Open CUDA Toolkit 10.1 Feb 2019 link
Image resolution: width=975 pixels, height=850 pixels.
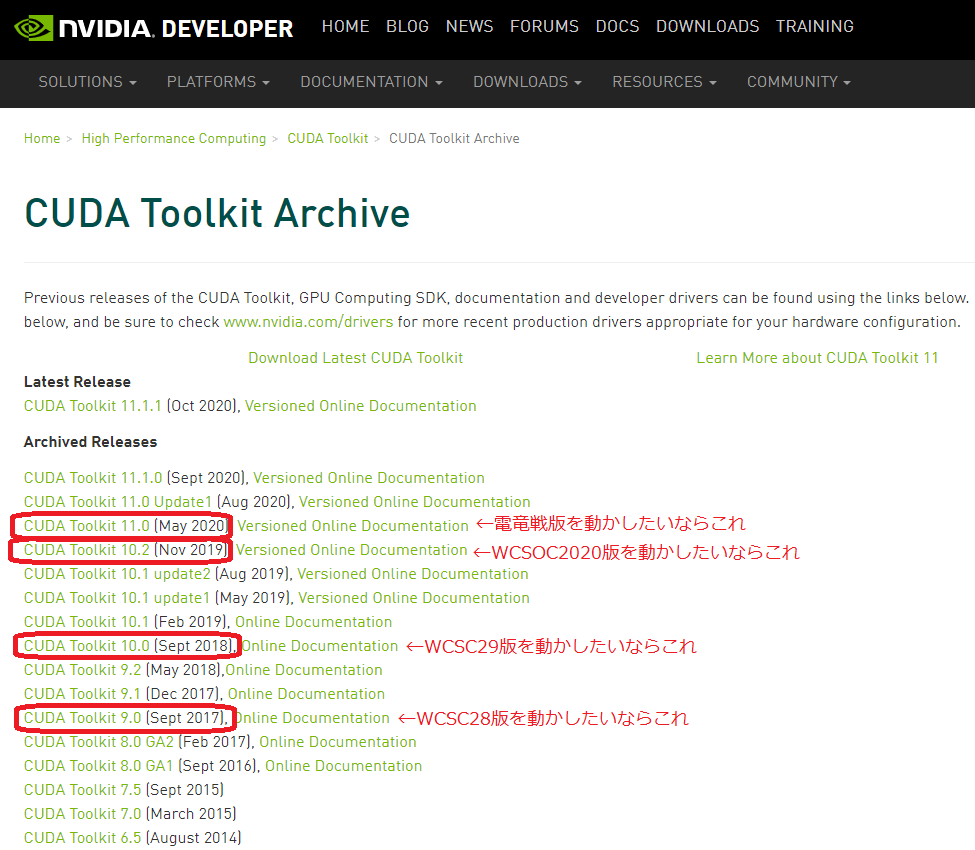click(x=86, y=622)
